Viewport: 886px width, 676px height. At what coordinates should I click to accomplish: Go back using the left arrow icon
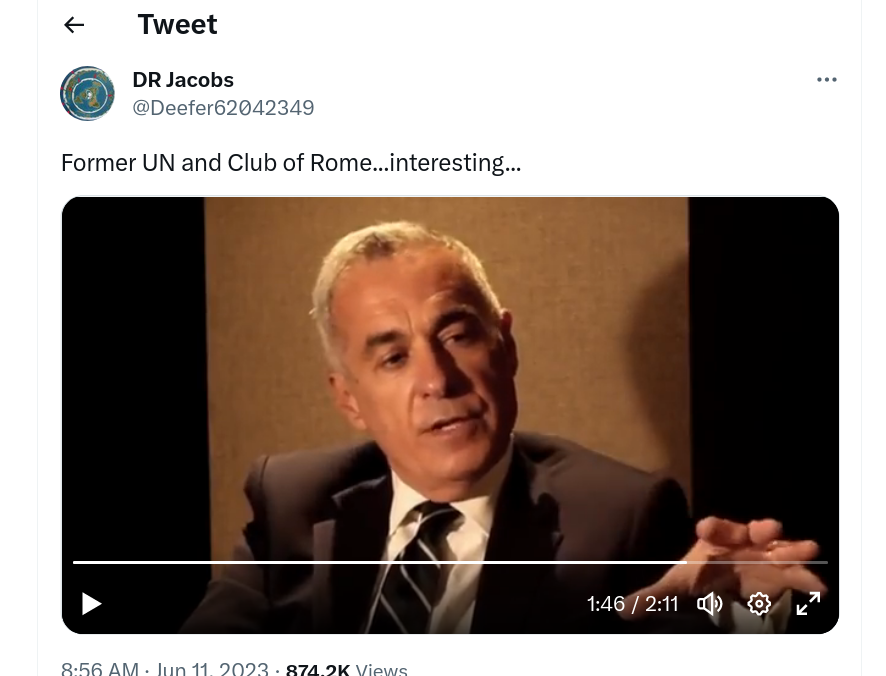74,25
